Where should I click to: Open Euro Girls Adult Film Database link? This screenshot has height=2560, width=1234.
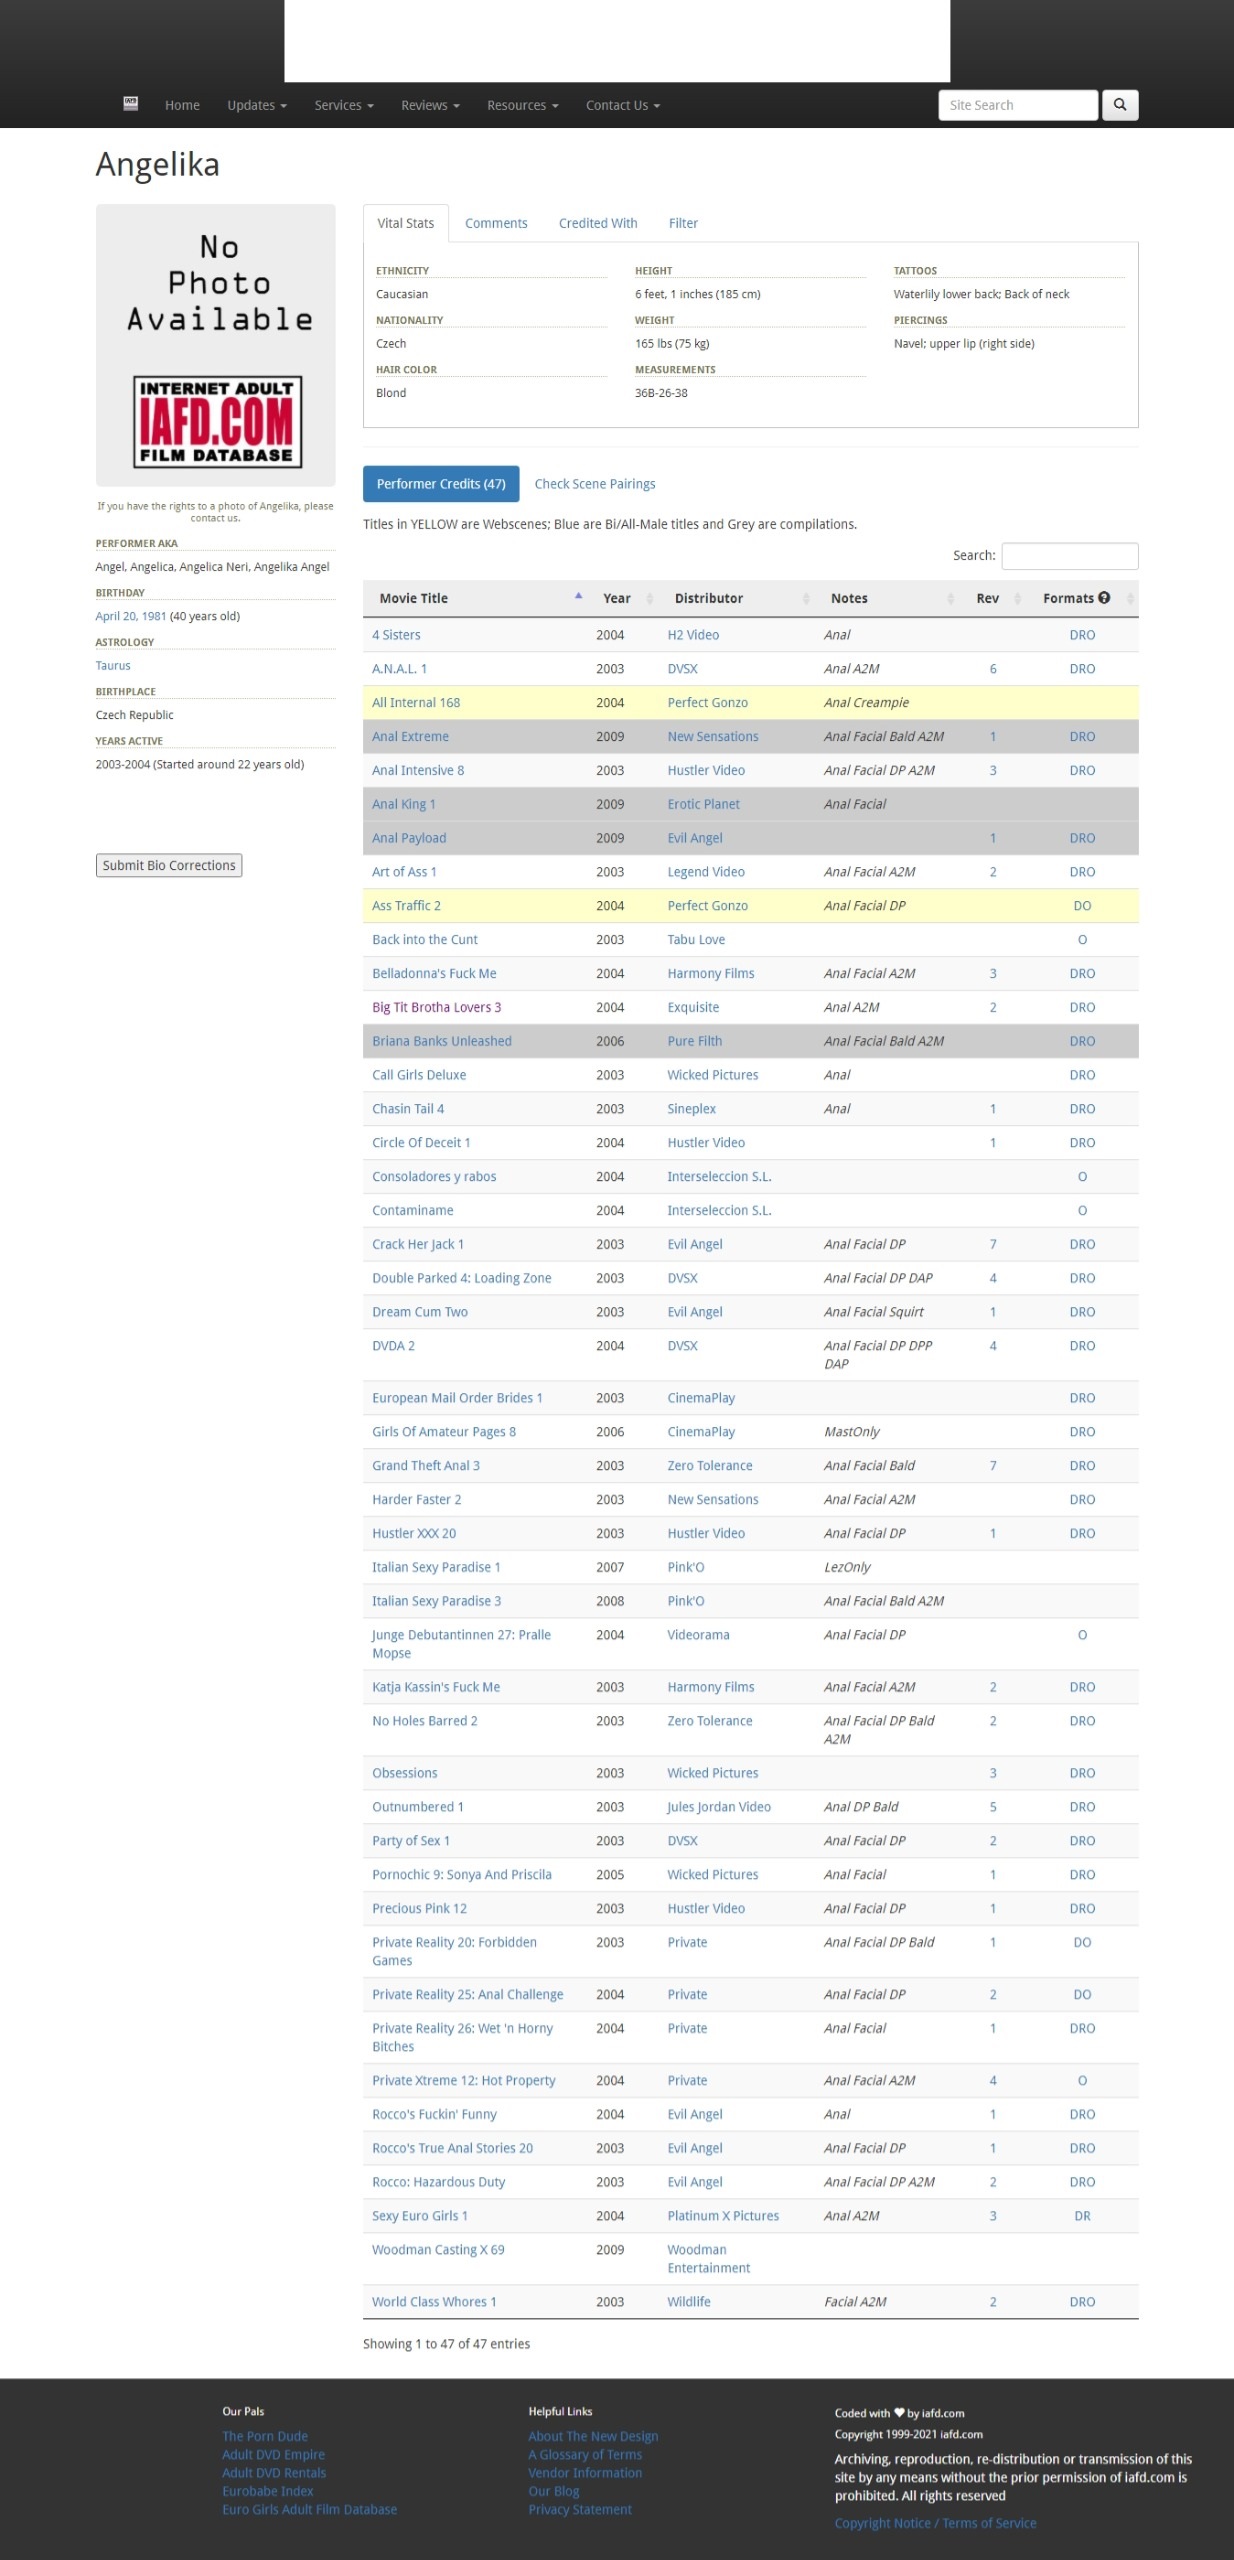click(x=309, y=2509)
